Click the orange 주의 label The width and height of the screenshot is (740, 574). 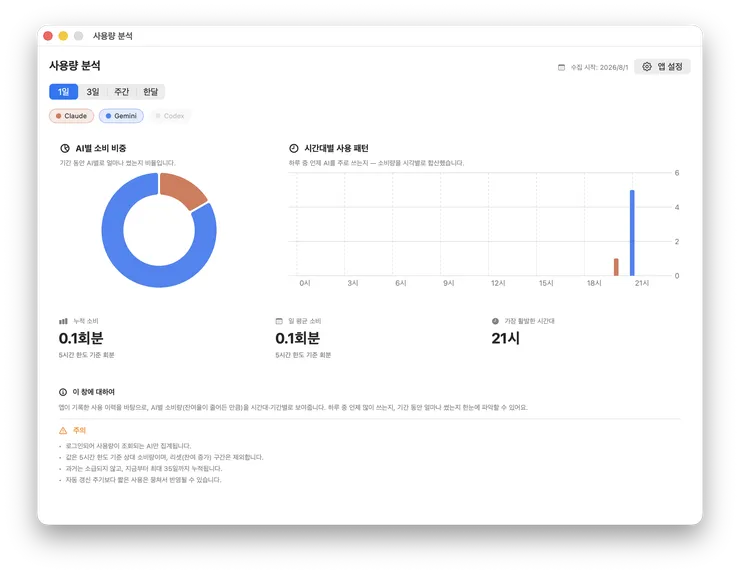point(79,430)
